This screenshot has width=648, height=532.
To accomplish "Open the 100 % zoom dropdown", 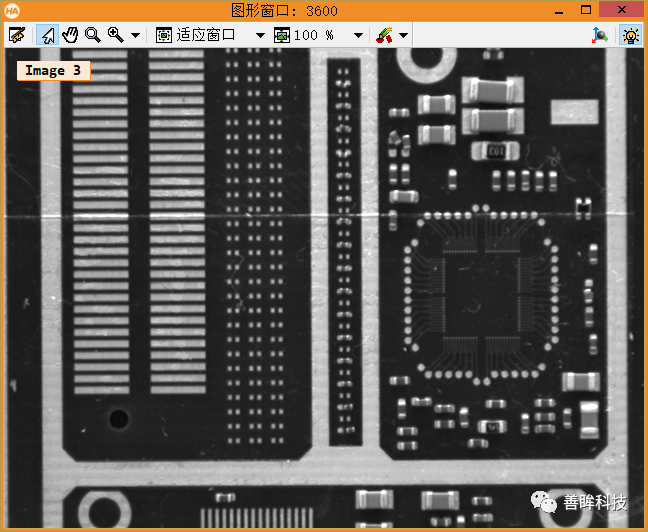I will (358, 36).
